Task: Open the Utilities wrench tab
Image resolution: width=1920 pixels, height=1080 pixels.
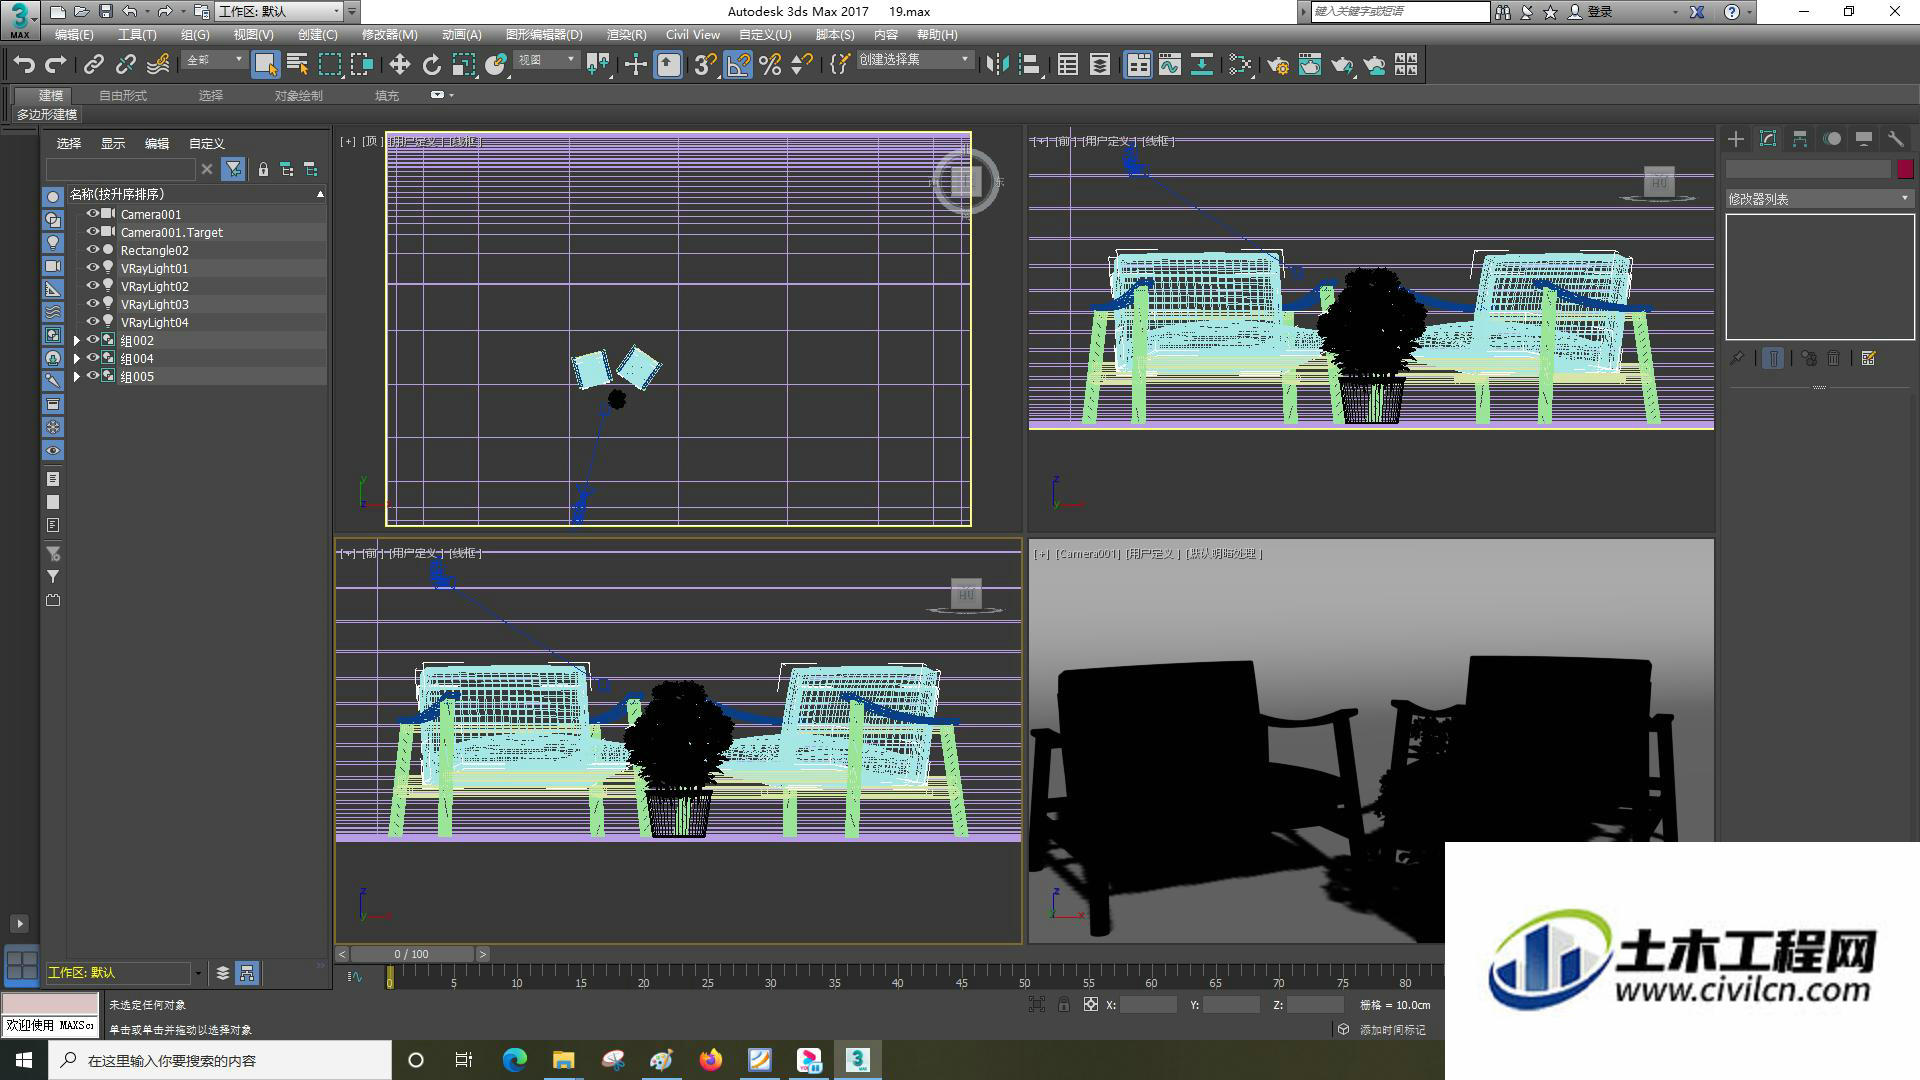Action: coord(1896,139)
